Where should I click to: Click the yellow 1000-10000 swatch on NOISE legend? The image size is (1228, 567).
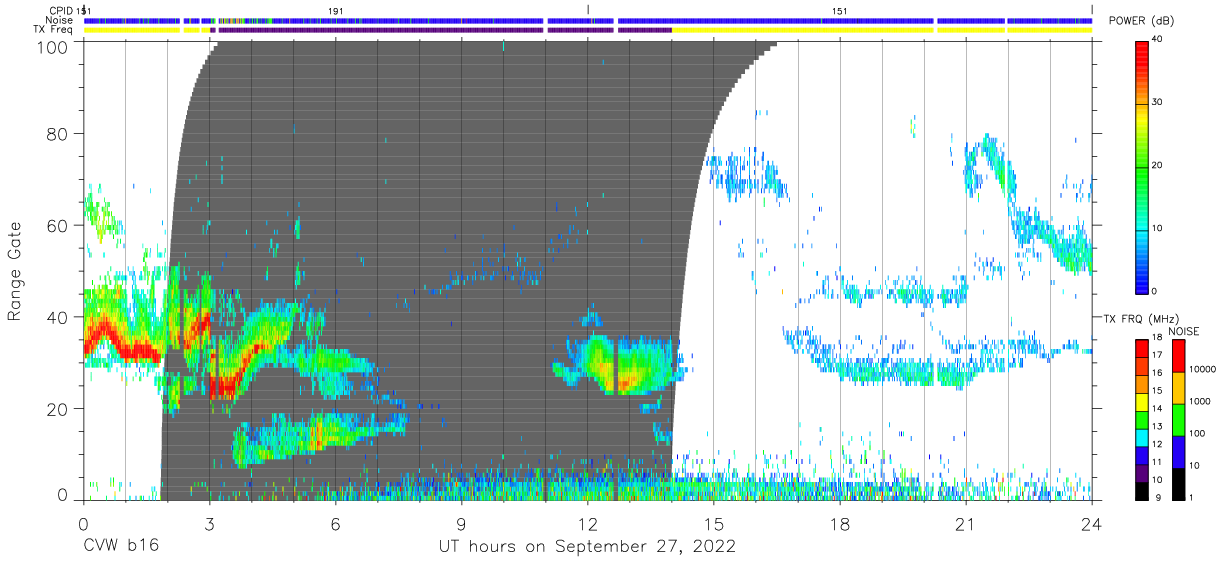pyautogui.click(x=1179, y=387)
